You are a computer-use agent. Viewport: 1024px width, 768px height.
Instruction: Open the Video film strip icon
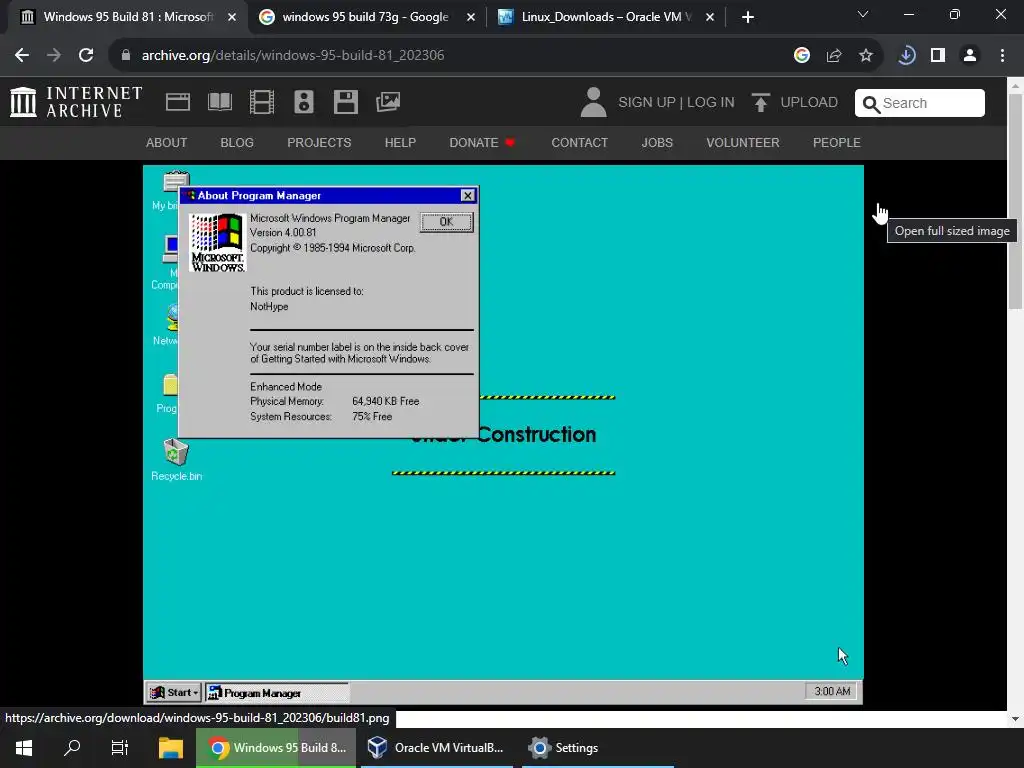(x=262, y=102)
